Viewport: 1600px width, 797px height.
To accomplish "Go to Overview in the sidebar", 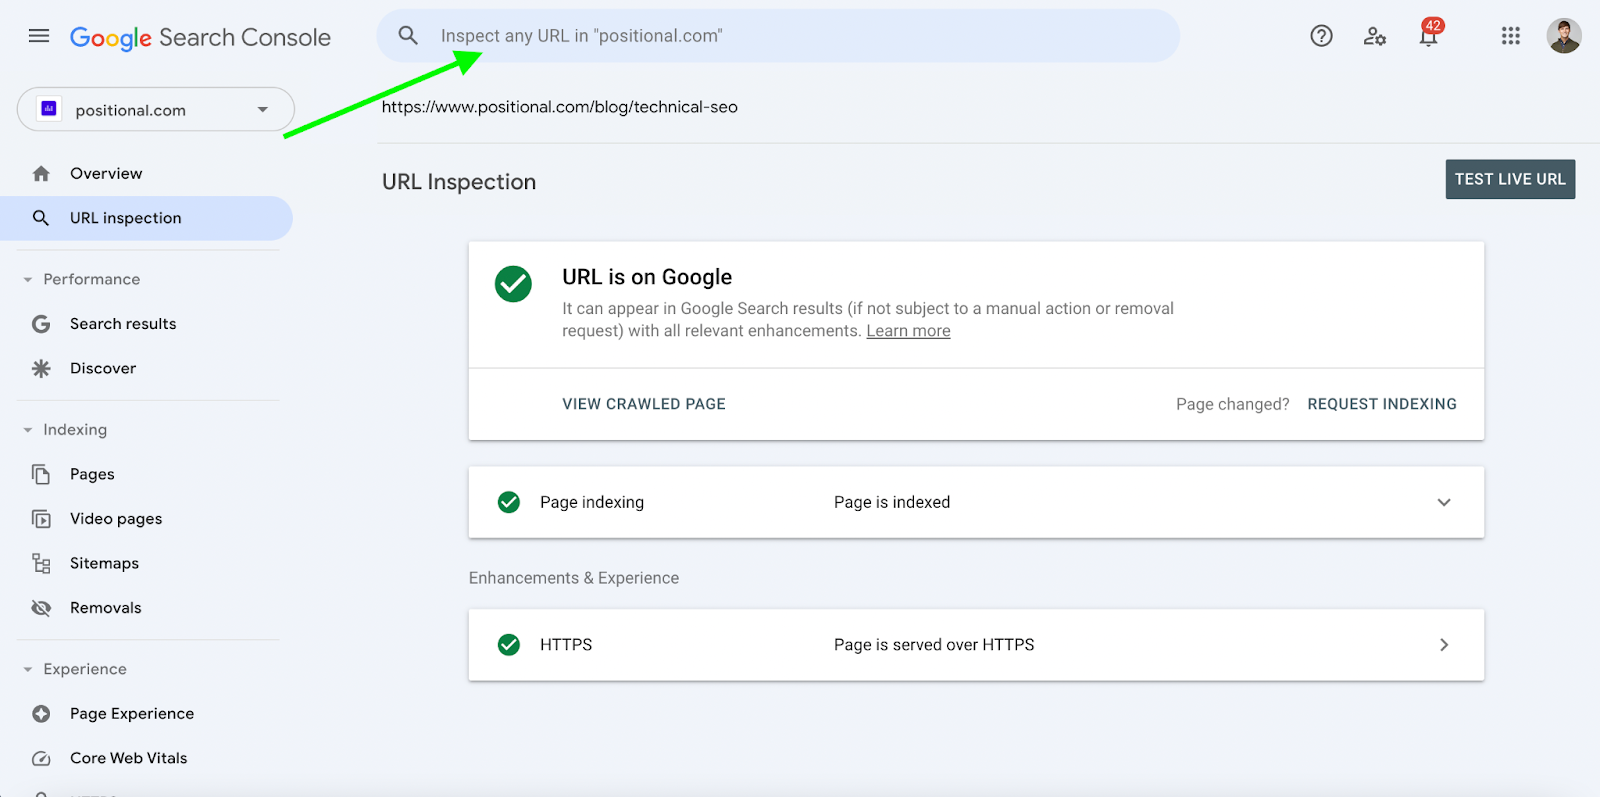I will click(106, 174).
